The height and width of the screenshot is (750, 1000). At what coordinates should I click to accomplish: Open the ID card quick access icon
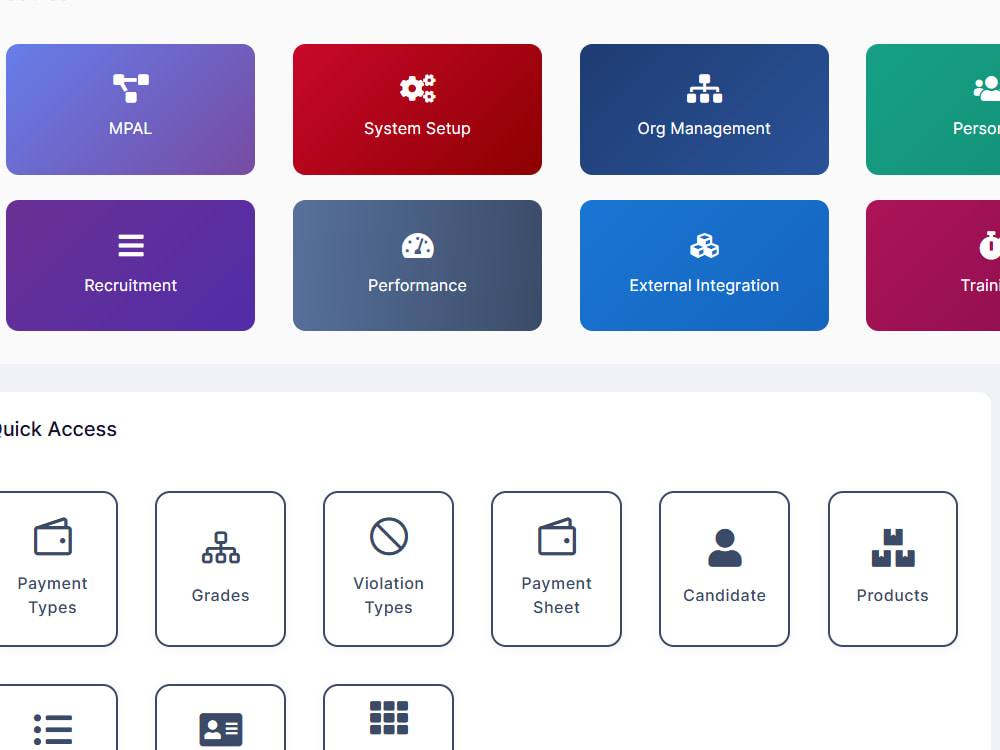[221, 730]
